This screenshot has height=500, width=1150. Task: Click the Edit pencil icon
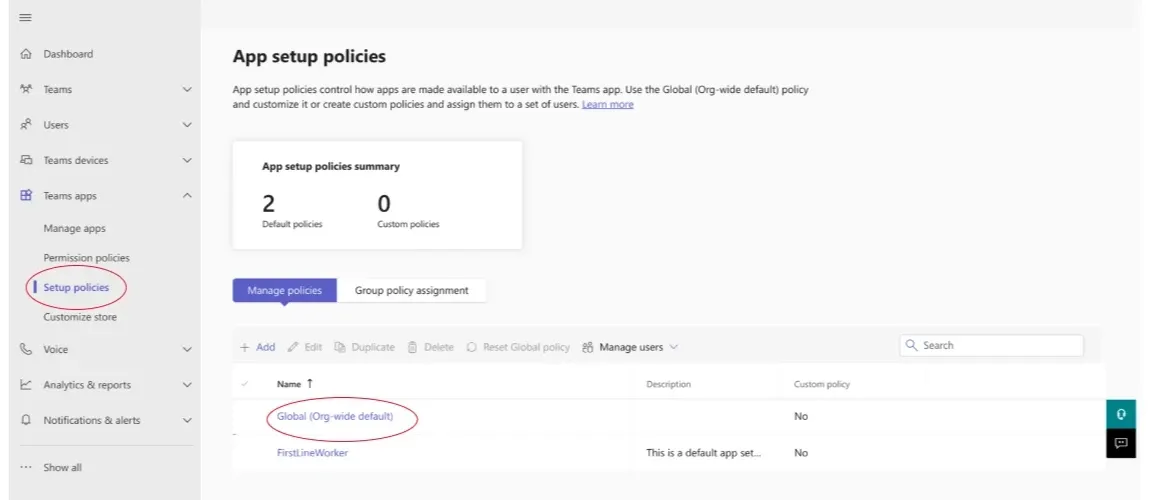[x=293, y=348]
